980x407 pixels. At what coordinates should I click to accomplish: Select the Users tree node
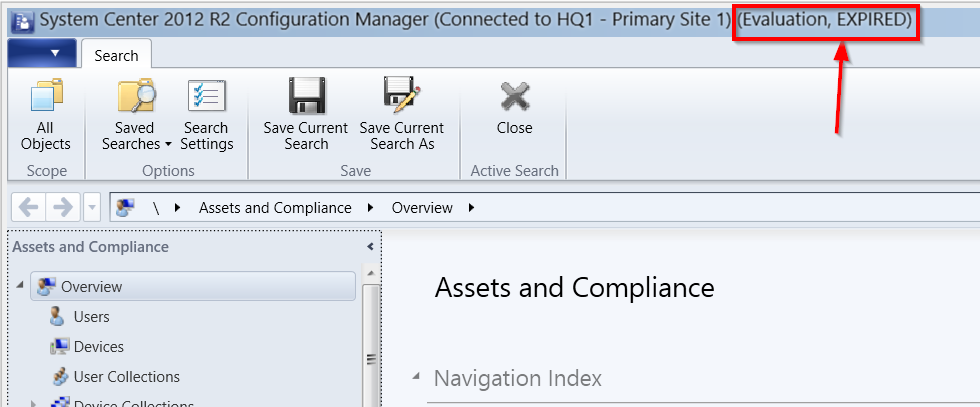[x=91, y=317]
